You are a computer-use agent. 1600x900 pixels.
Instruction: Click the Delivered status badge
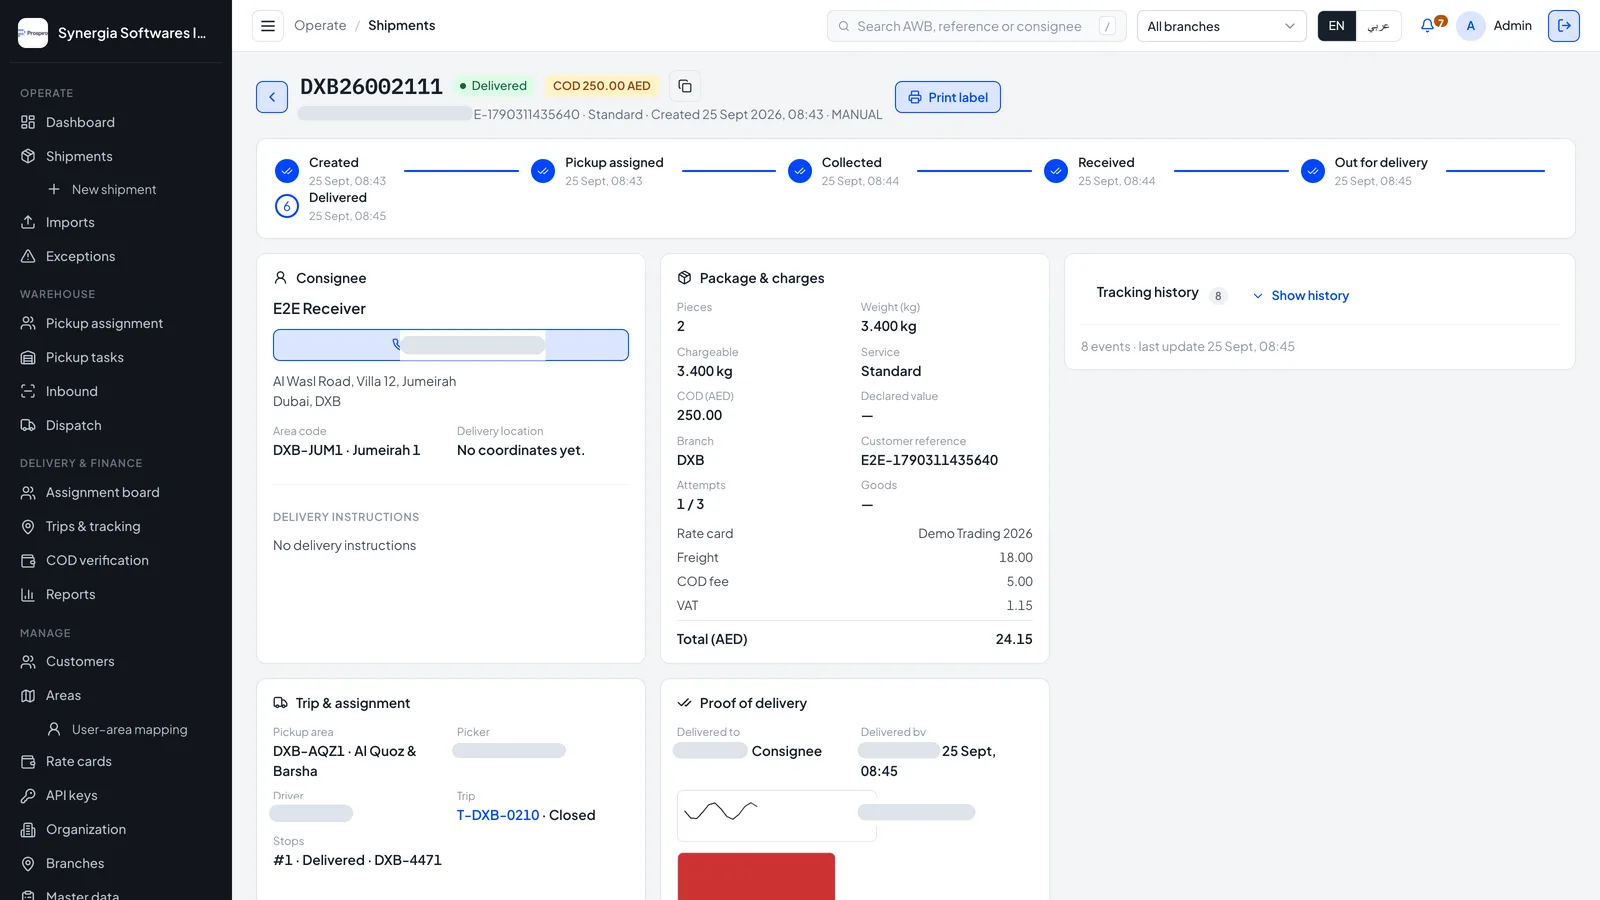[x=493, y=86]
